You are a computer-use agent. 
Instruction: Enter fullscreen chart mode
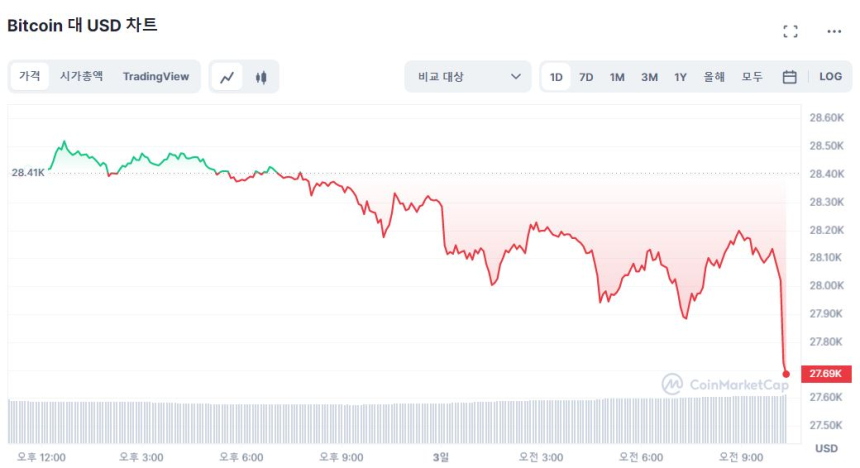(x=790, y=31)
